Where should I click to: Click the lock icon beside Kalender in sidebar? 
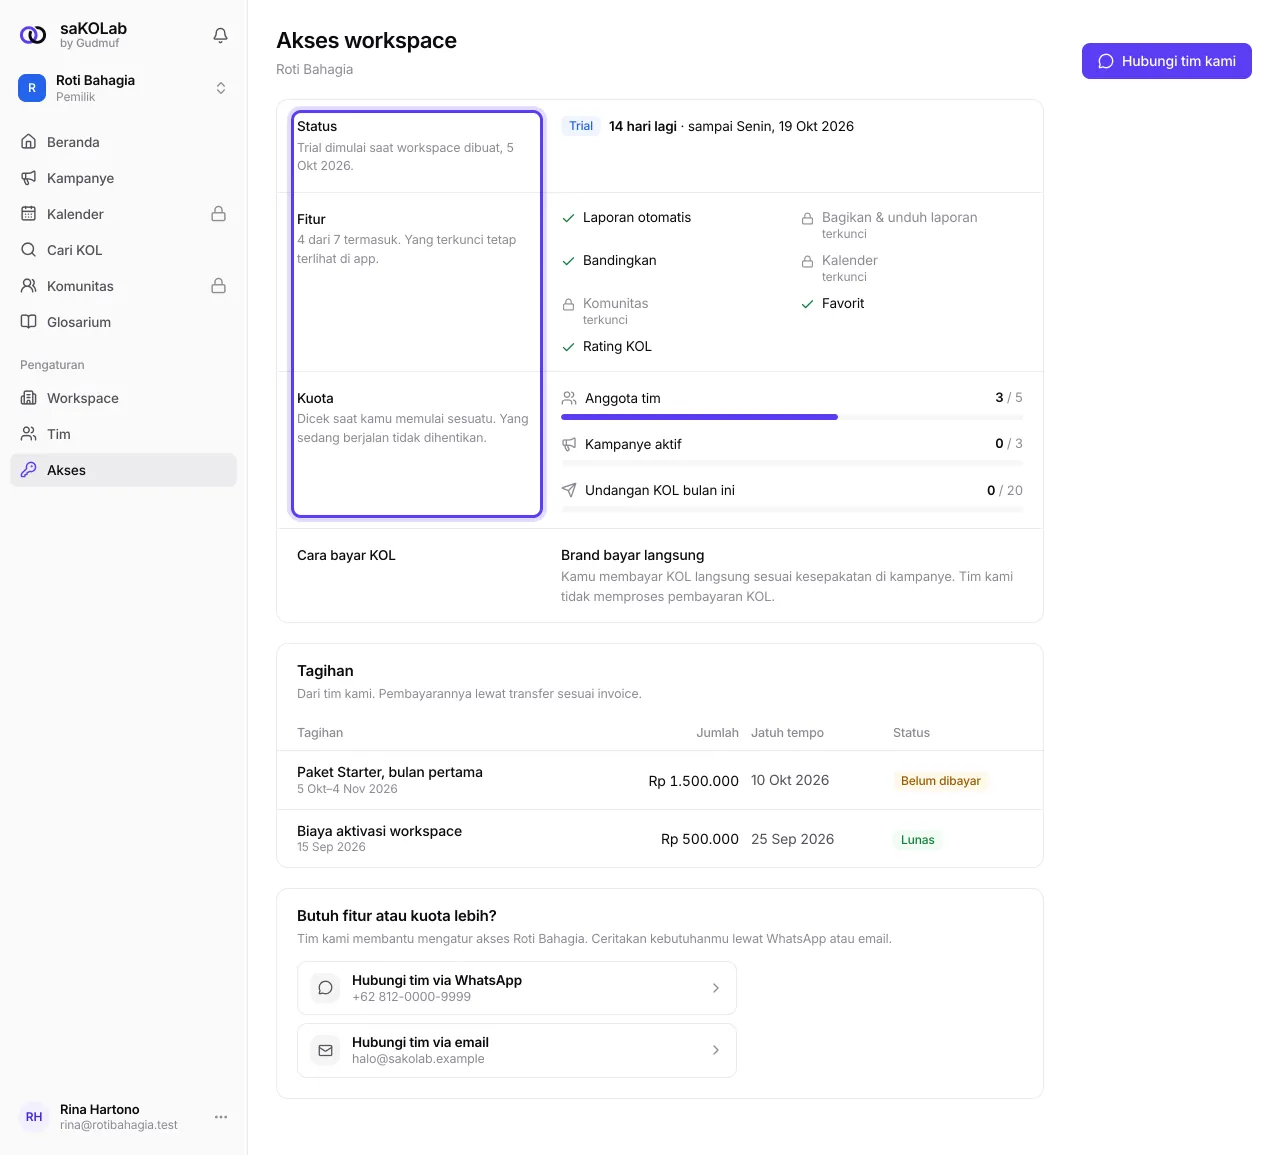(218, 214)
